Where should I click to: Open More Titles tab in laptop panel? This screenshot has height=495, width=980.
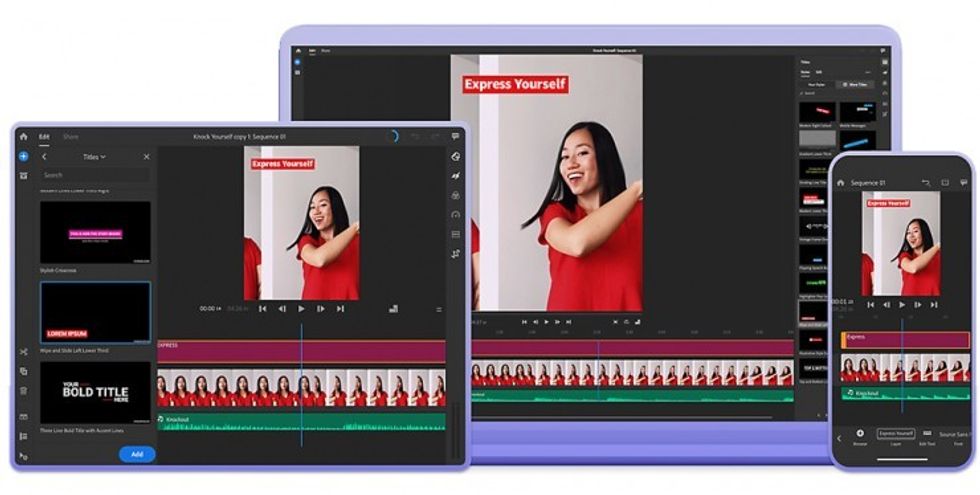point(855,84)
